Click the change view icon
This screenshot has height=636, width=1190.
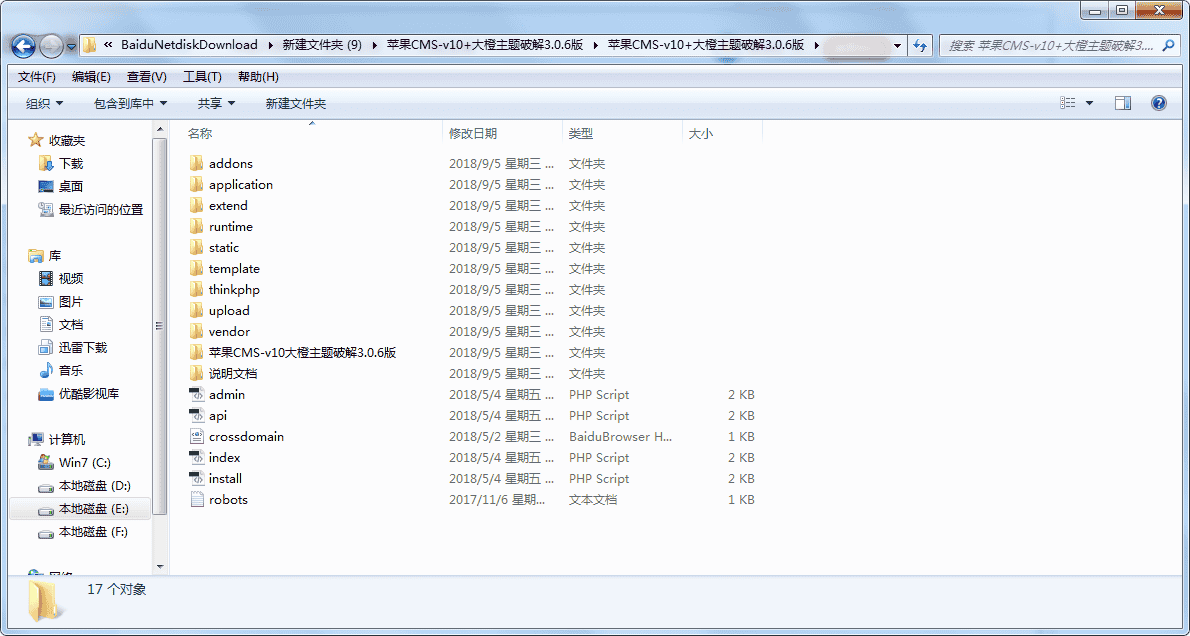click(x=1069, y=103)
